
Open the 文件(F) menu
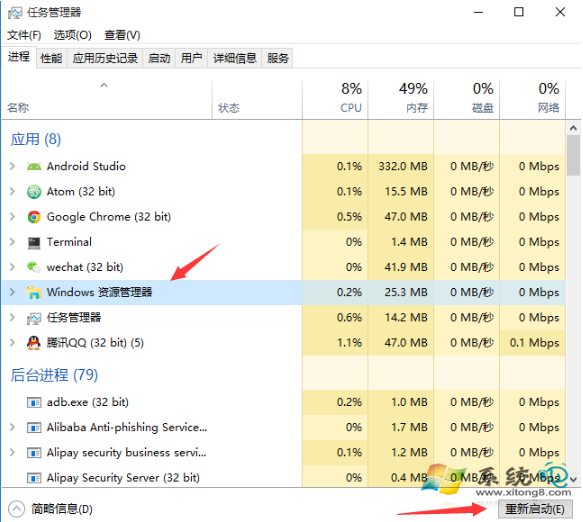click(x=24, y=35)
